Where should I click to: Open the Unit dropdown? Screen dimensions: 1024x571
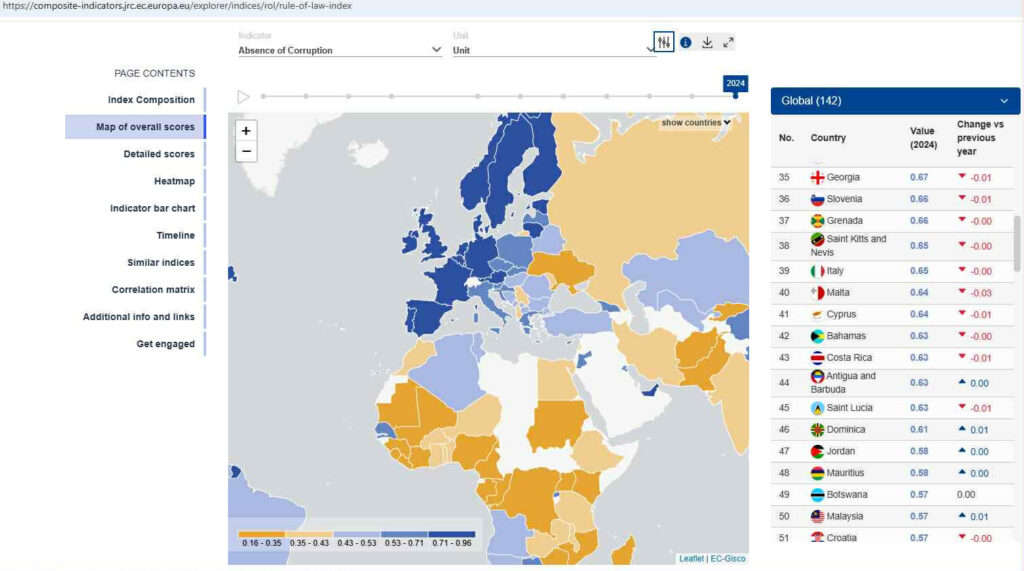[x=553, y=50]
